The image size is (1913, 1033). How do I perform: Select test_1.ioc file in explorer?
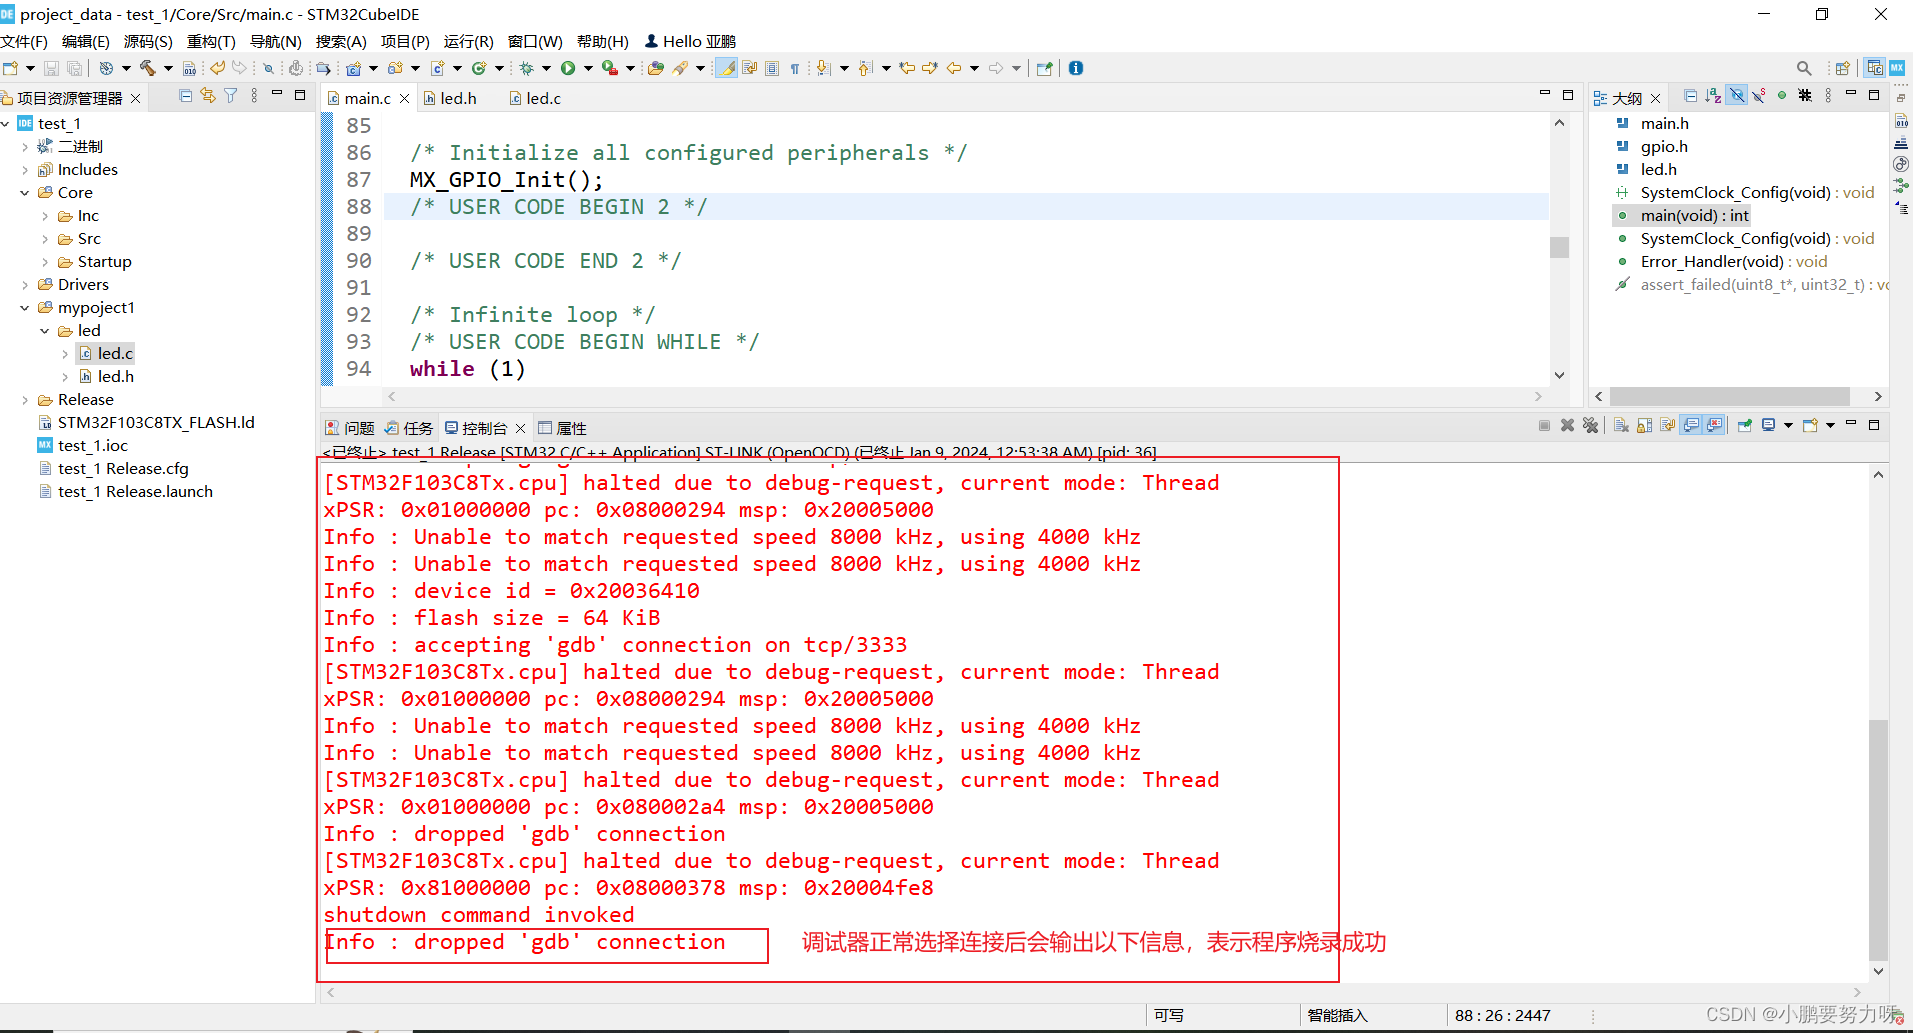[93, 446]
